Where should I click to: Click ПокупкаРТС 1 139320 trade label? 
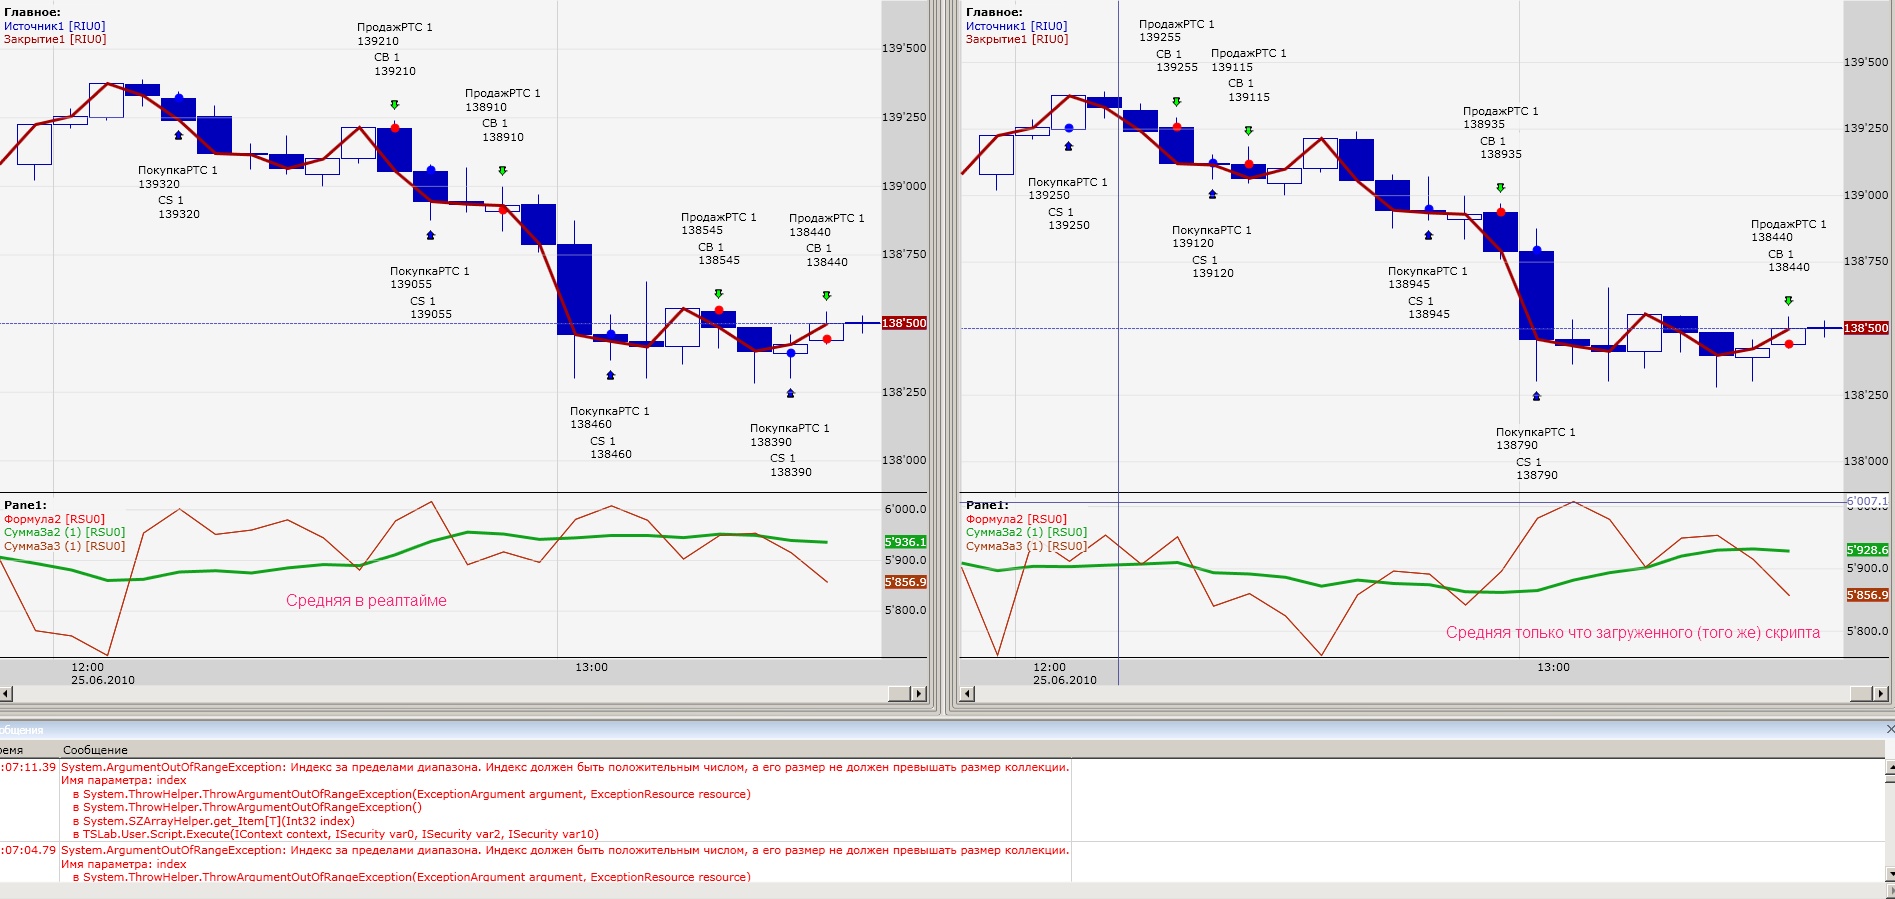coord(177,177)
